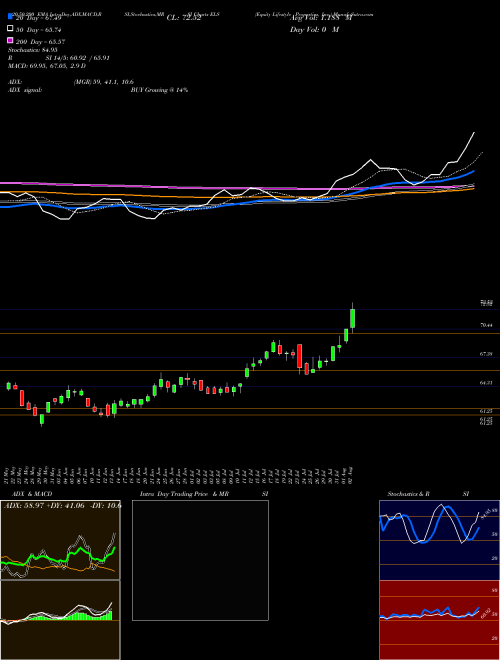Viewport: 500px width, 660px height.
Task: Click the 'ADX: 58.97 +DY: 41.06' readout
Action: [43, 505]
